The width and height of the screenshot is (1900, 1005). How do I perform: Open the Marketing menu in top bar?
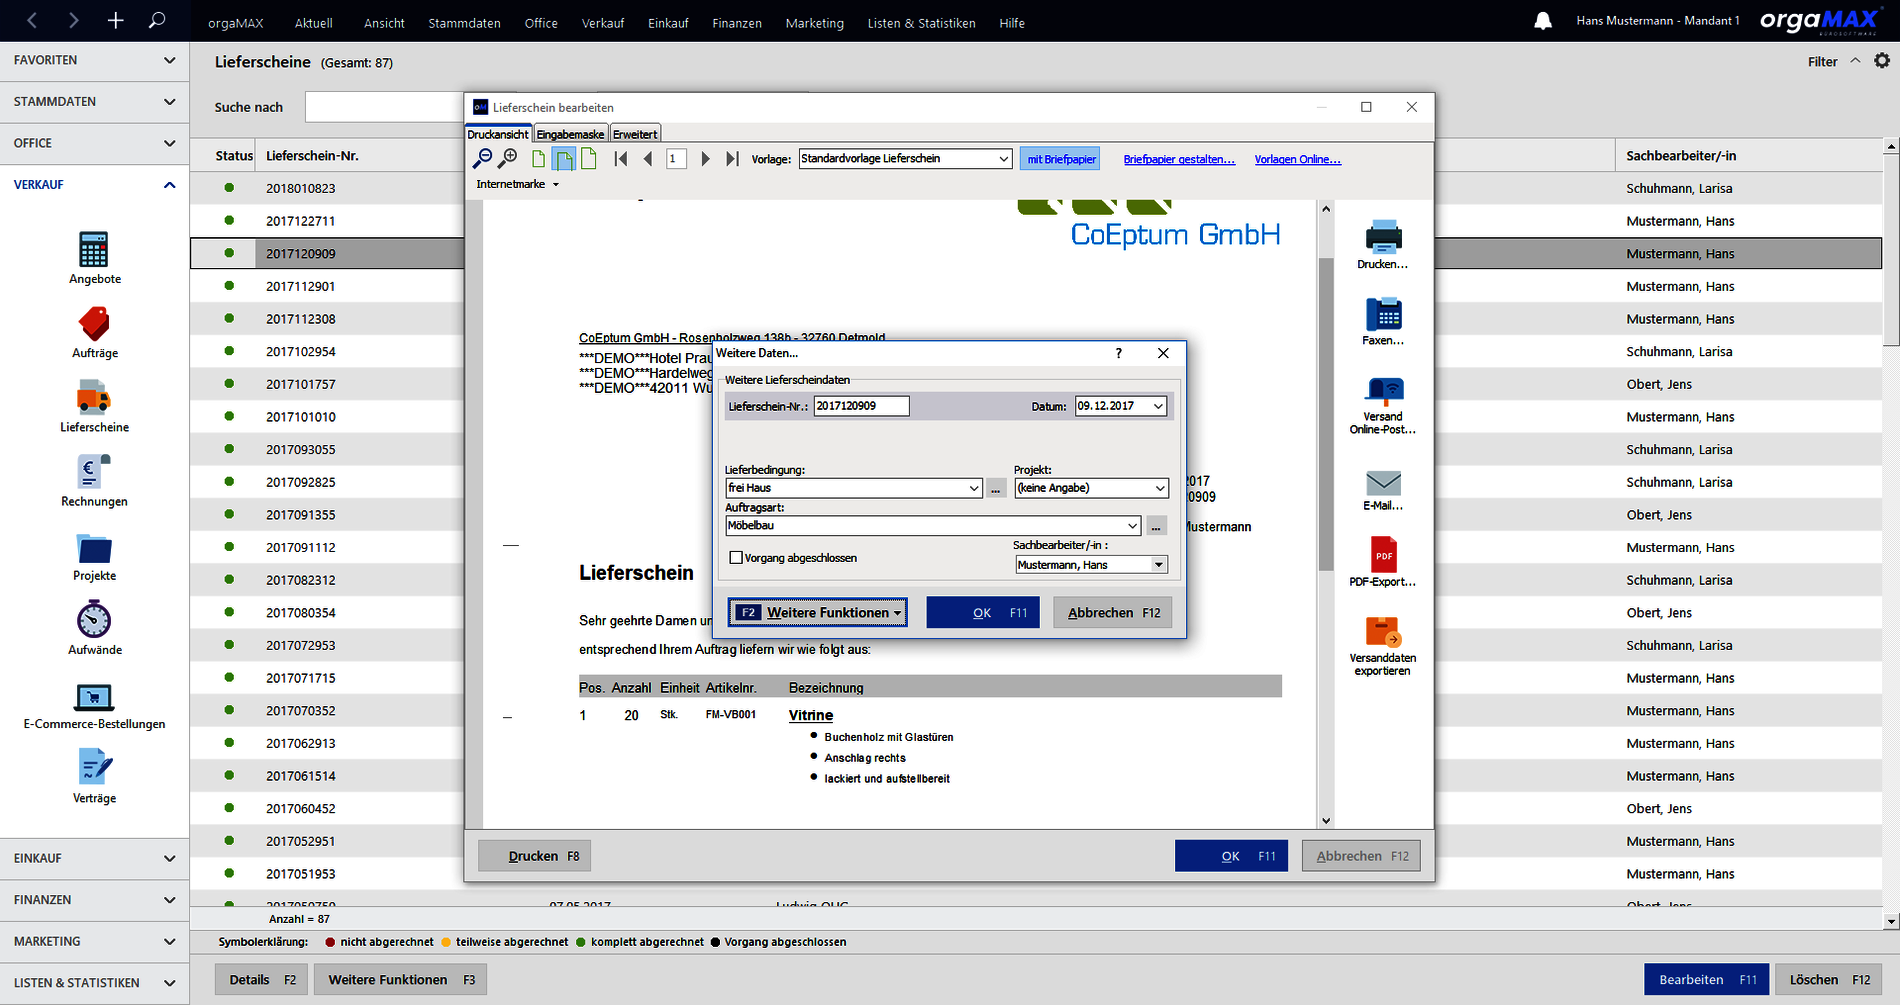pyautogui.click(x=814, y=23)
